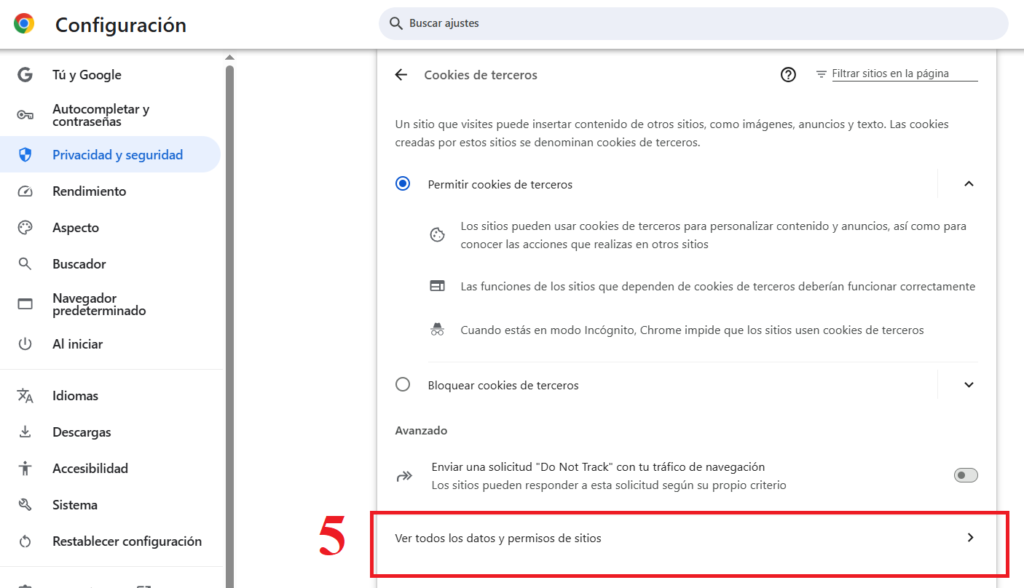Collapse the Permitir cookies de terceros section
1024x588 pixels.
(x=969, y=184)
